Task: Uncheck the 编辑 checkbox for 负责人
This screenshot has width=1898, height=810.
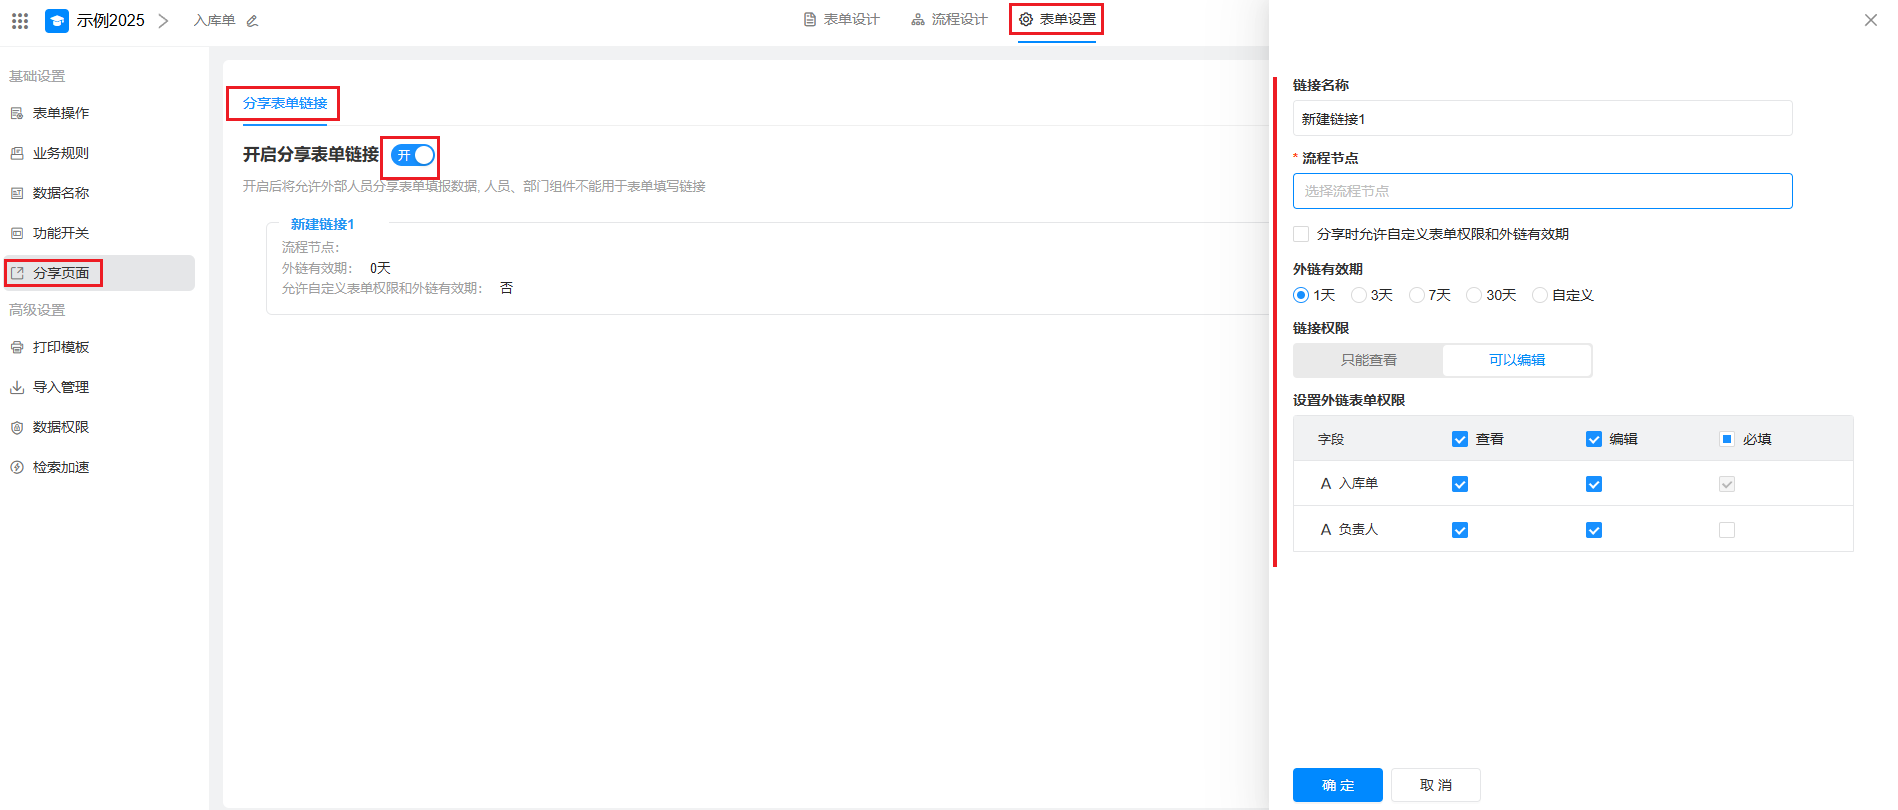Action: coord(1594,530)
